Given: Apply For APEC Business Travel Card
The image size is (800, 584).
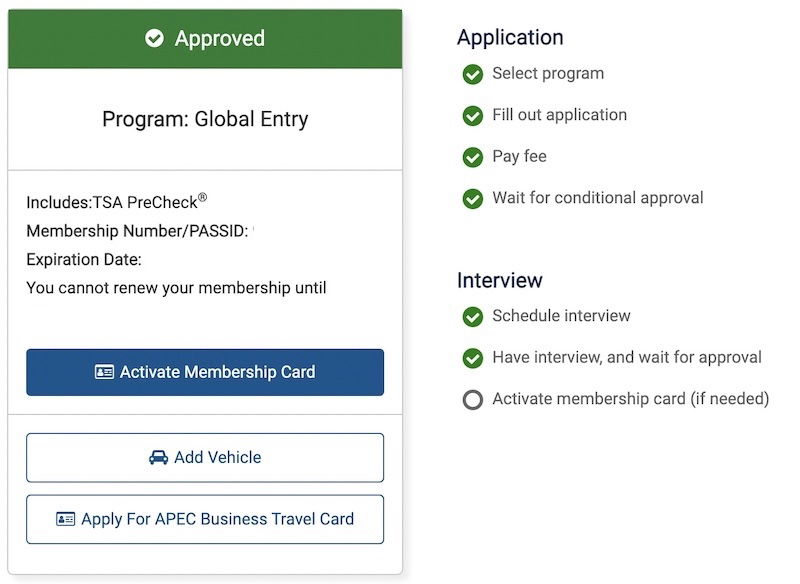Looking at the screenshot, I should pos(205,519).
